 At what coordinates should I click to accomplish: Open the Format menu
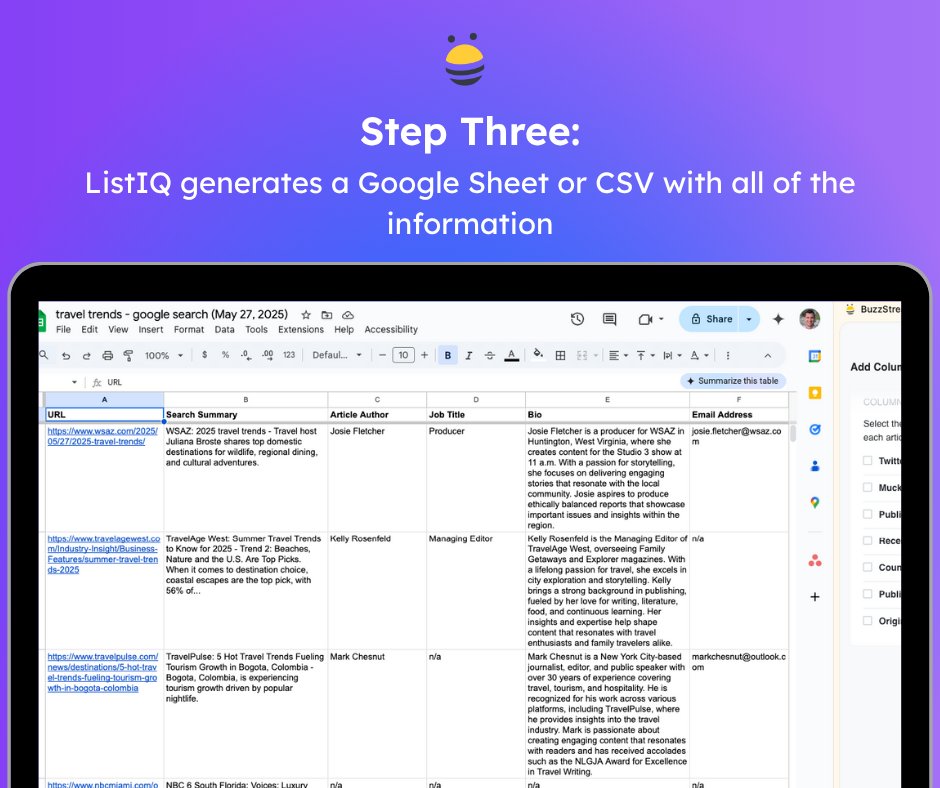click(x=189, y=330)
